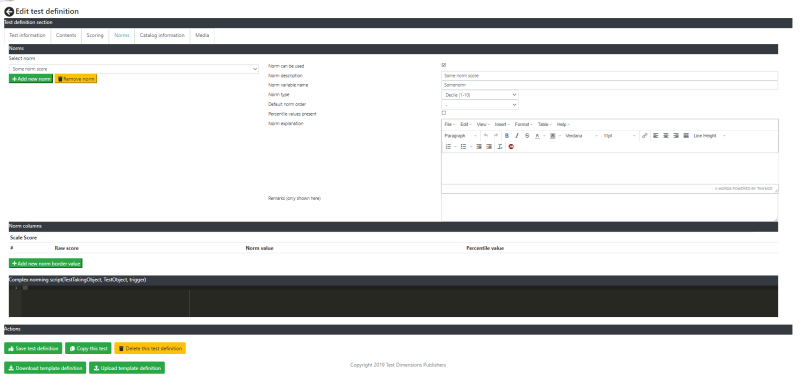Click Add new norm border value button
The height and width of the screenshot is (375, 800).
coord(46,263)
